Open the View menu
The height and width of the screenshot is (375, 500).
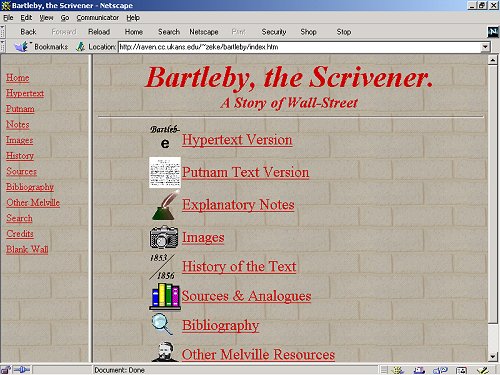46,18
